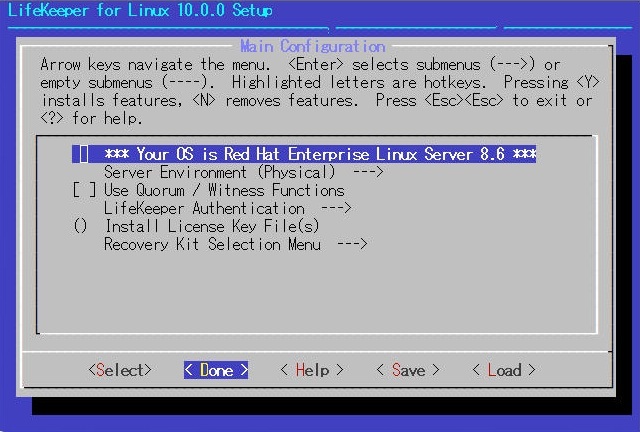
Task: Open the LifeKeeper Authentication submenu
Action: pyautogui.click(x=204, y=209)
